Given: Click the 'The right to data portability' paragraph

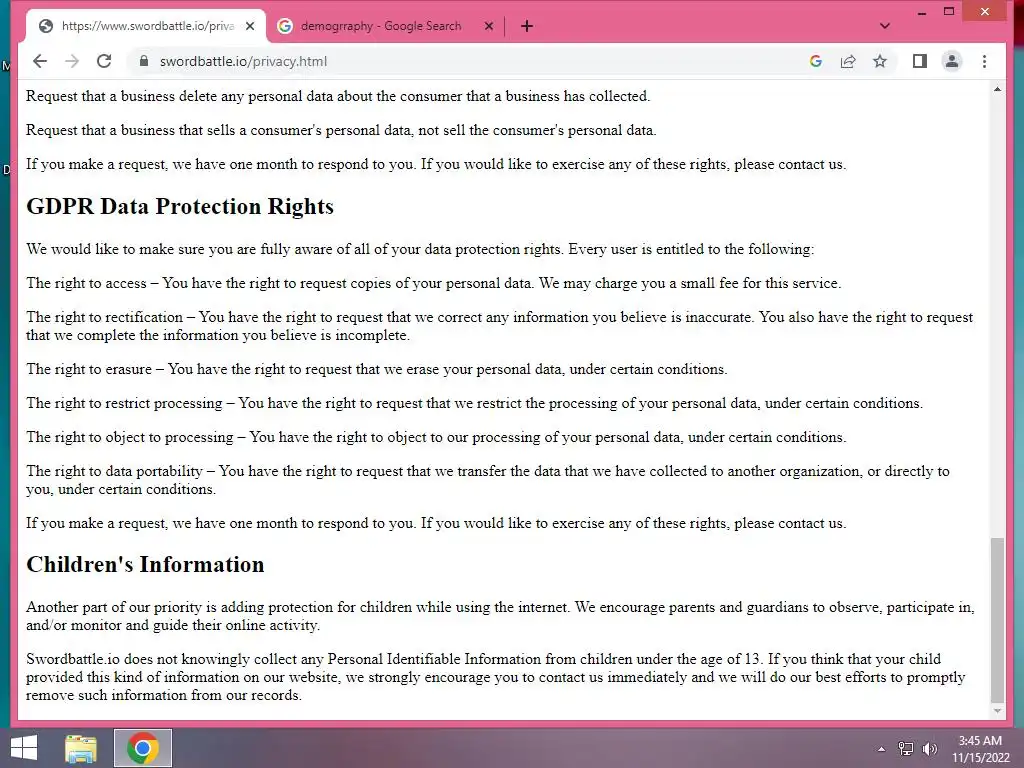Looking at the screenshot, I should tap(488, 480).
